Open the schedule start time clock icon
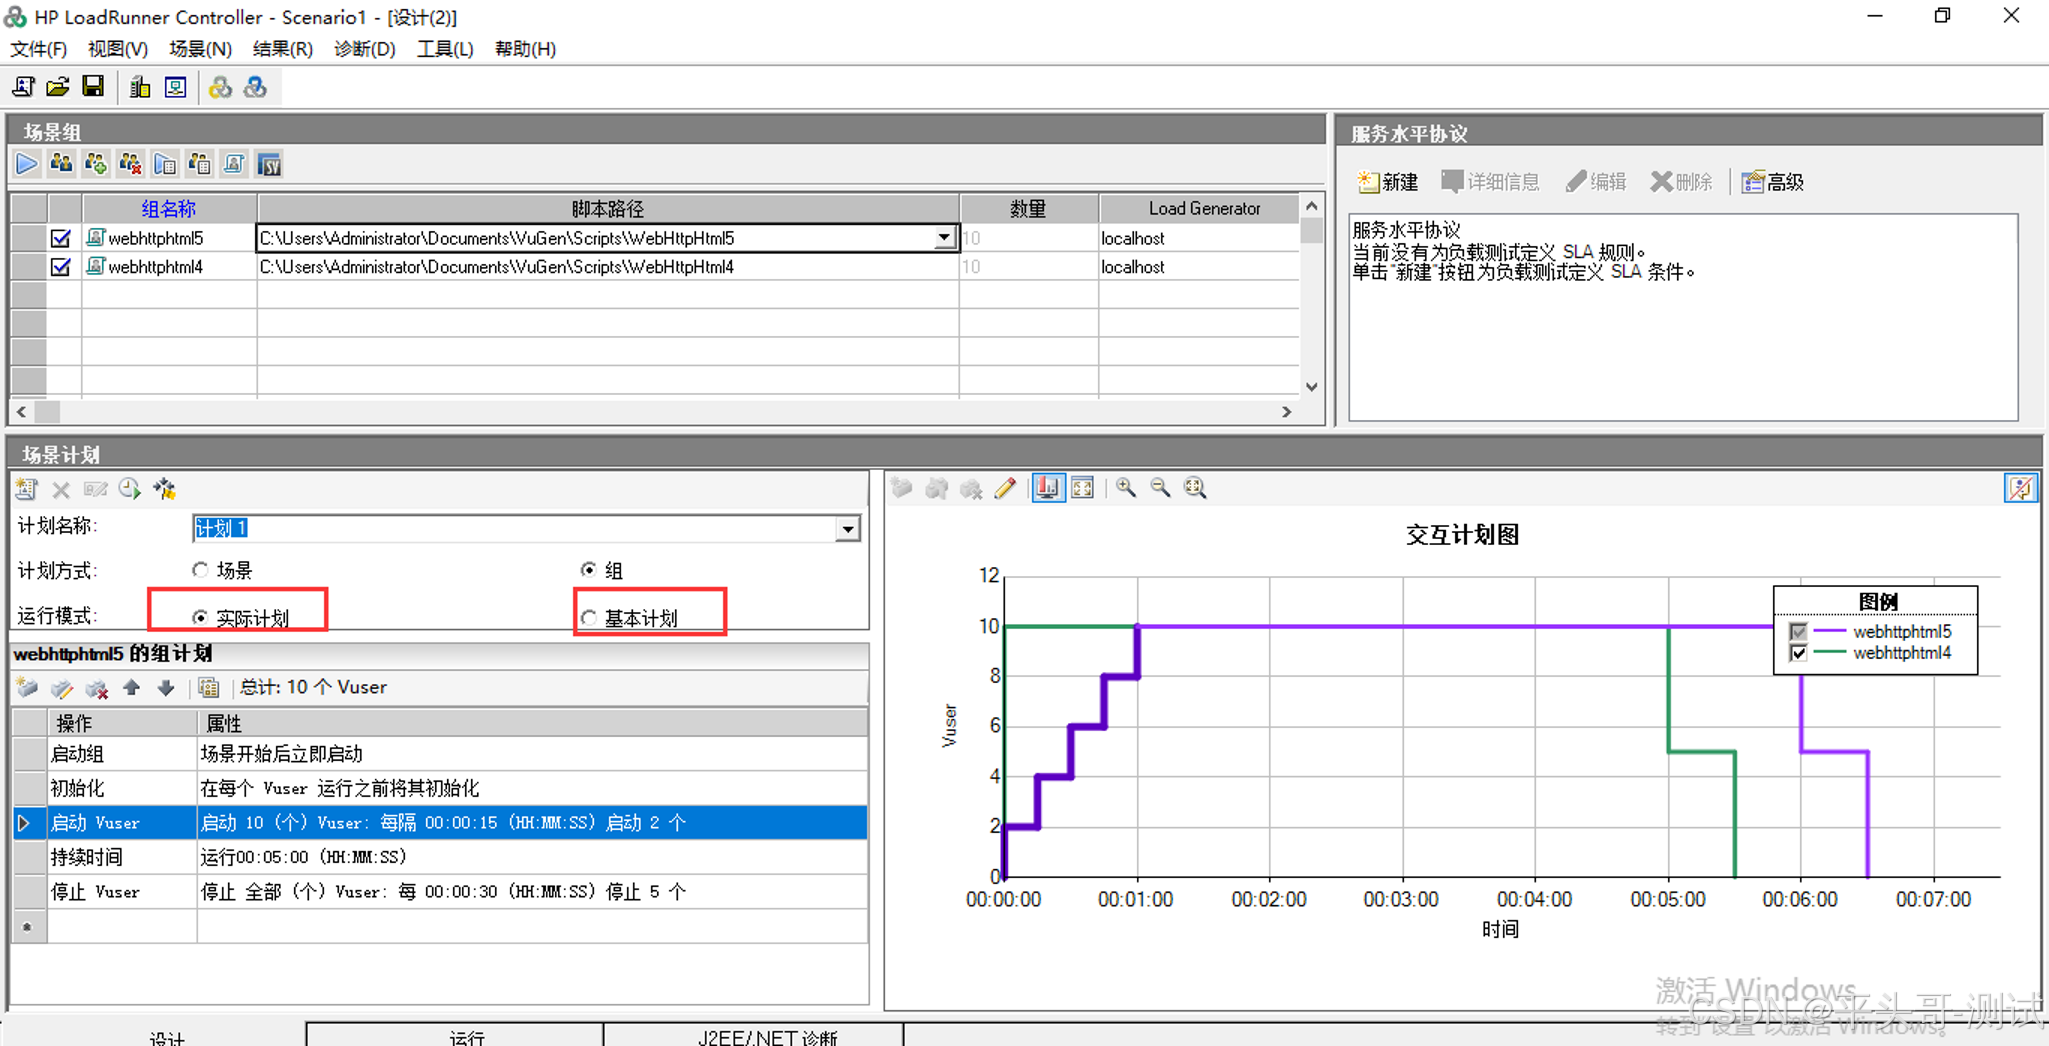 (x=130, y=488)
